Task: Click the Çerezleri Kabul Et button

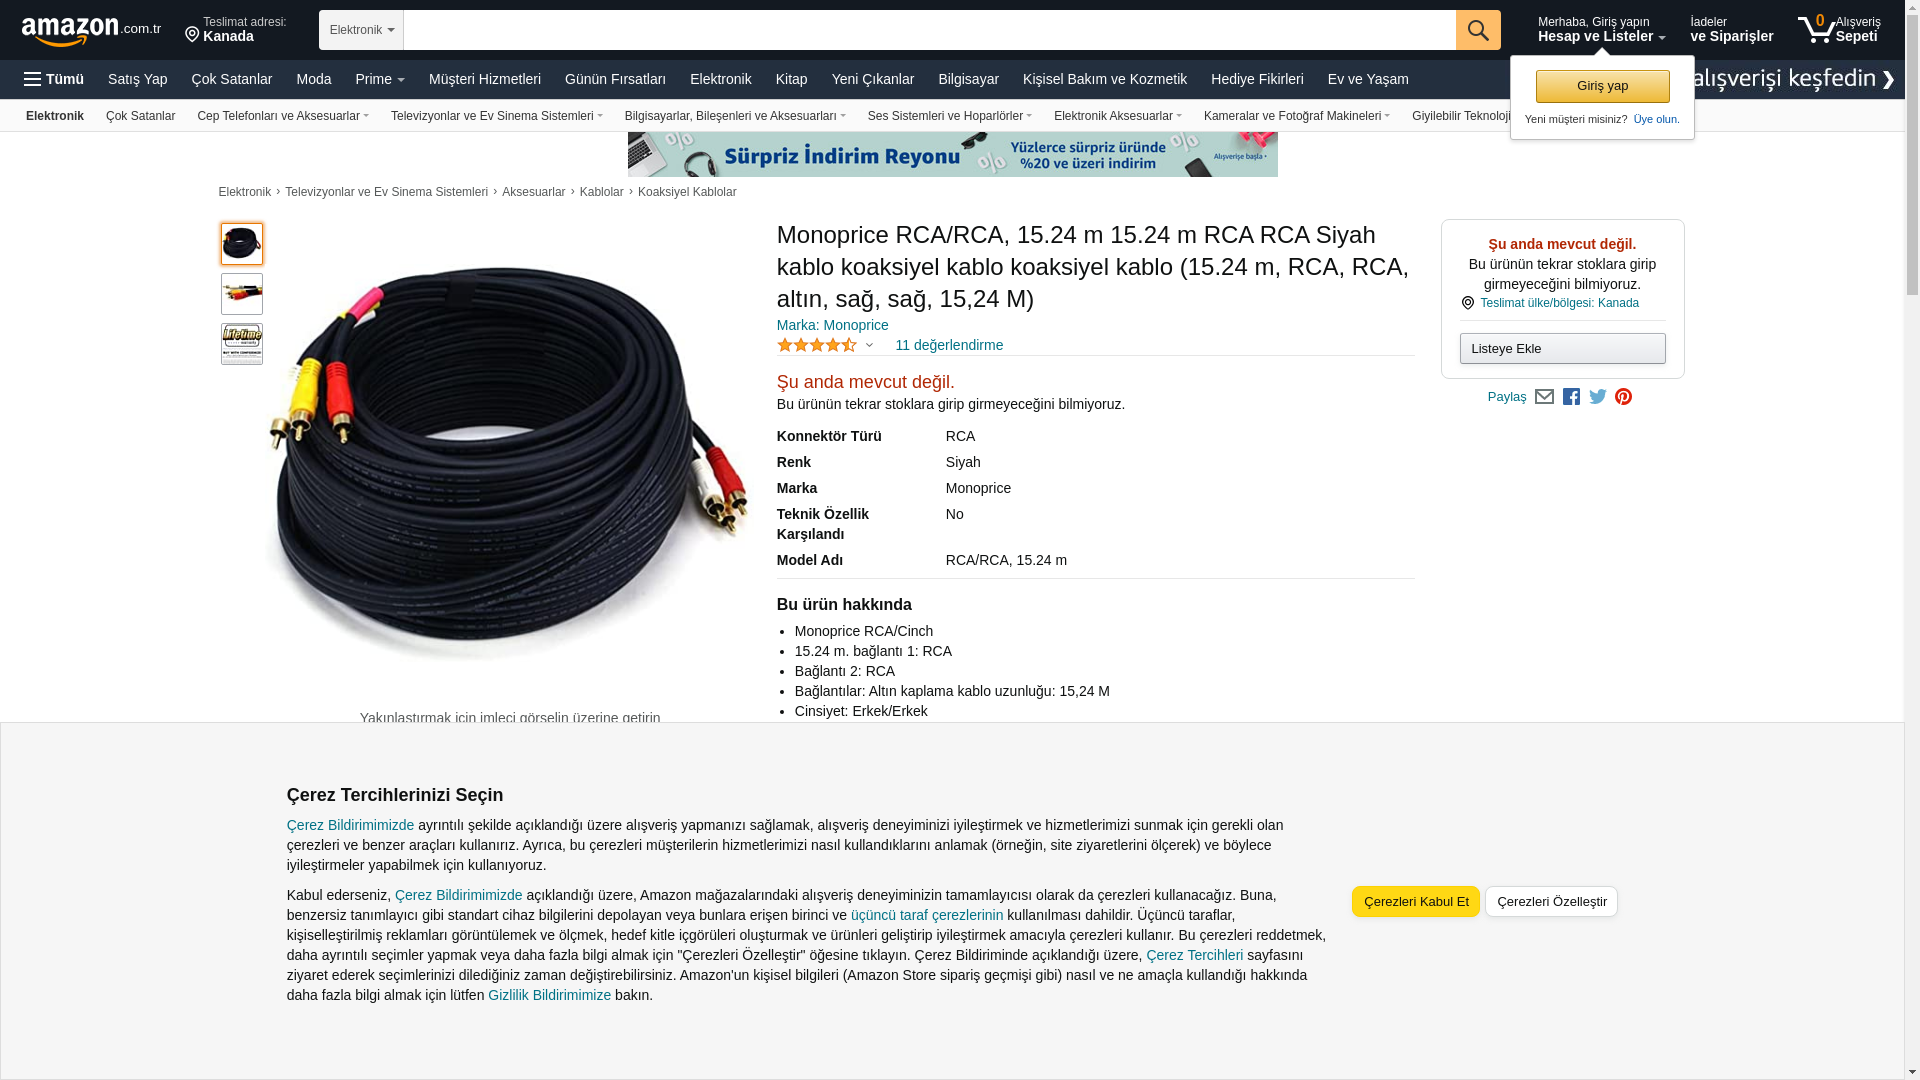Action: tap(1416, 901)
